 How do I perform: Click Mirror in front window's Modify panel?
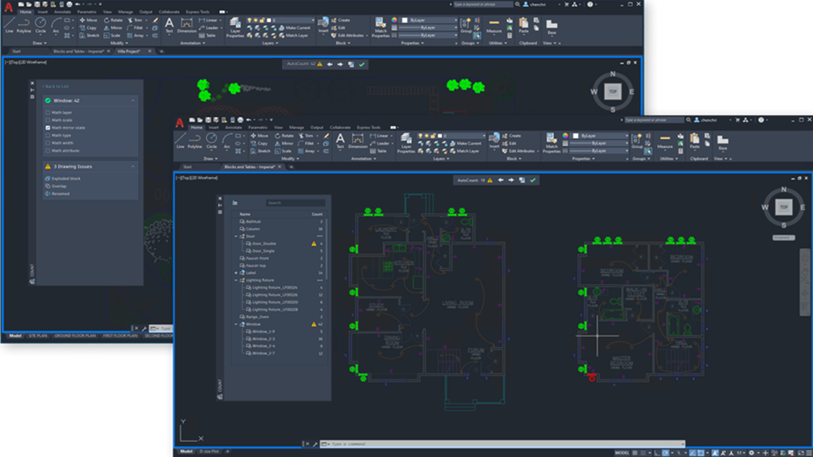click(x=284, y=143)
